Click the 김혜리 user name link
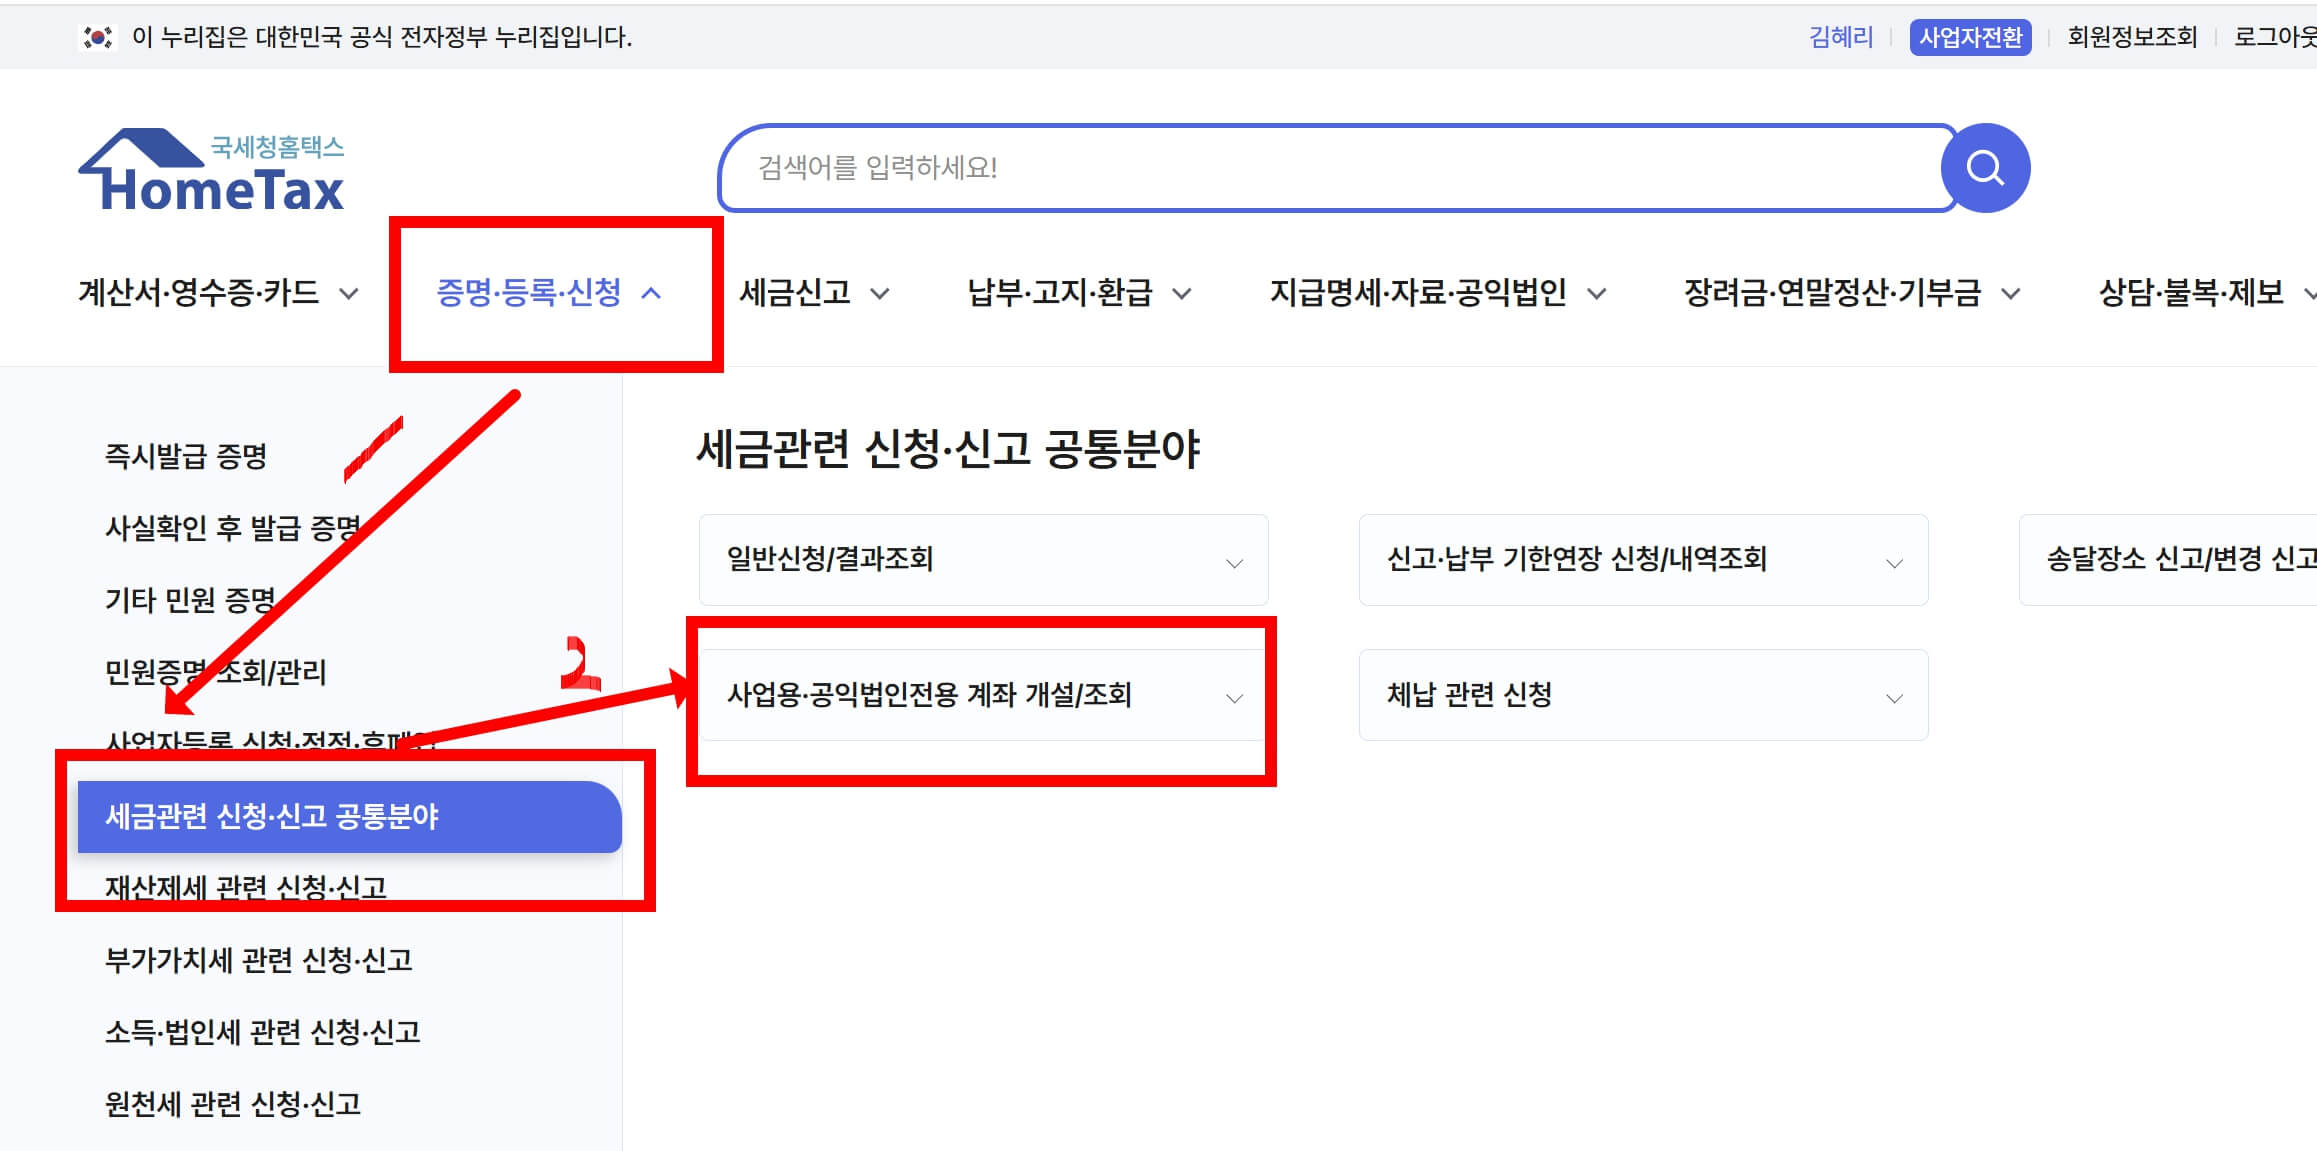Viewport: 2317px width, 1151px height. coord(1840,37)
